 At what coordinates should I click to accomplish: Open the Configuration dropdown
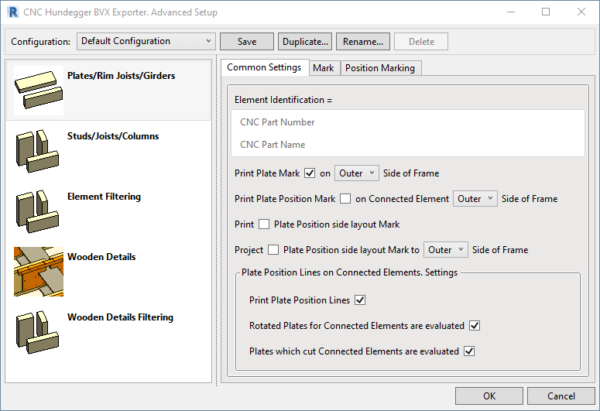click(x=146, y=41)
